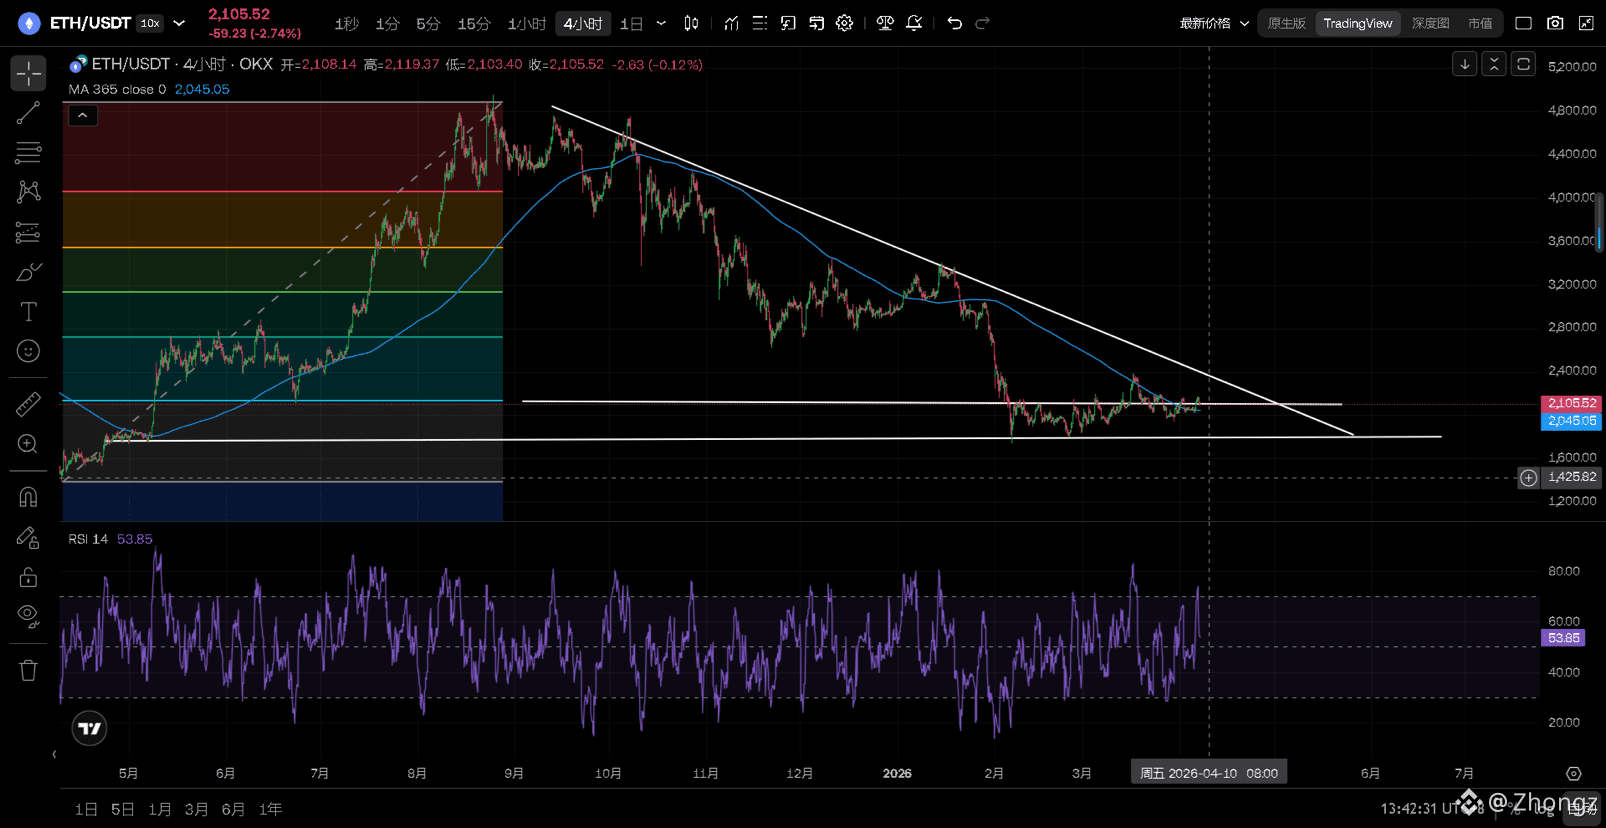Viewport: 1606px width, 828px height.
Task: Select the 1小时 timeframe
Action: pyautogui.click(x=527, y=23)
